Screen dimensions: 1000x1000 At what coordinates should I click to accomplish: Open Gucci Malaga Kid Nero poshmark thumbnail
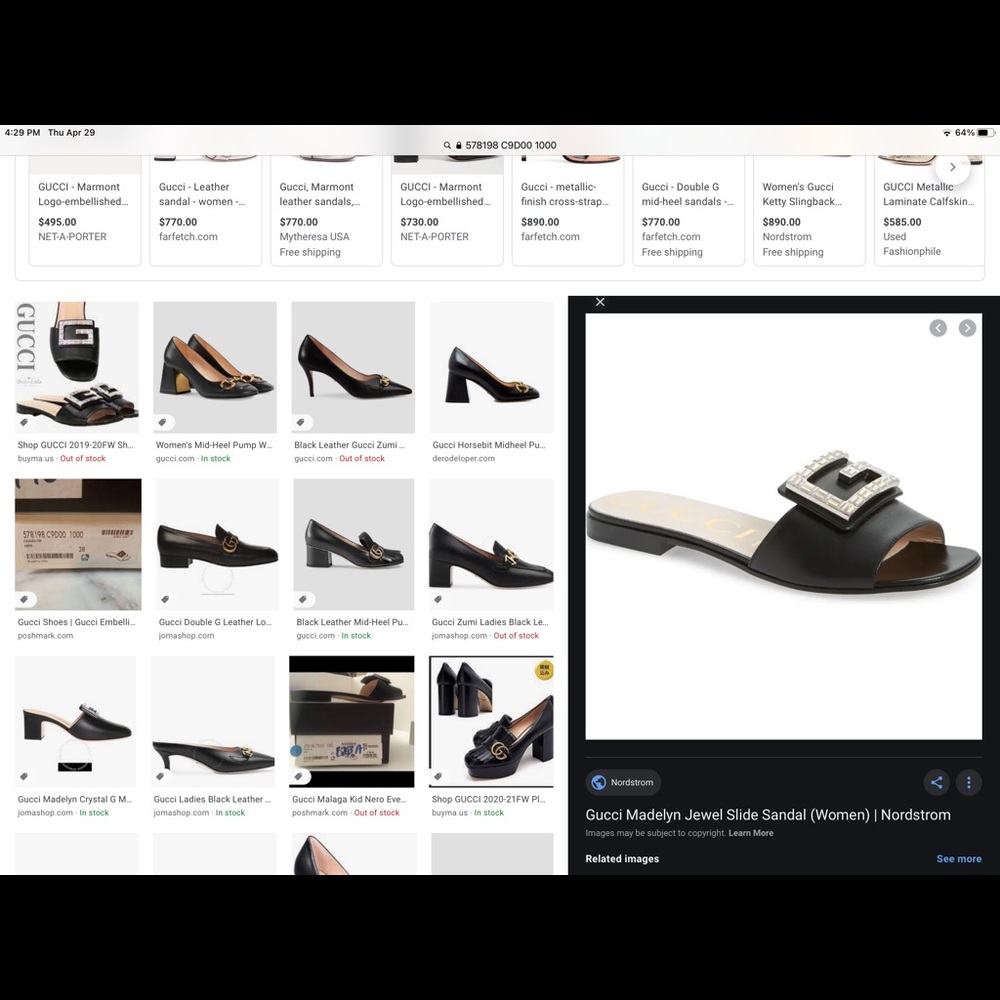(351, 721)
